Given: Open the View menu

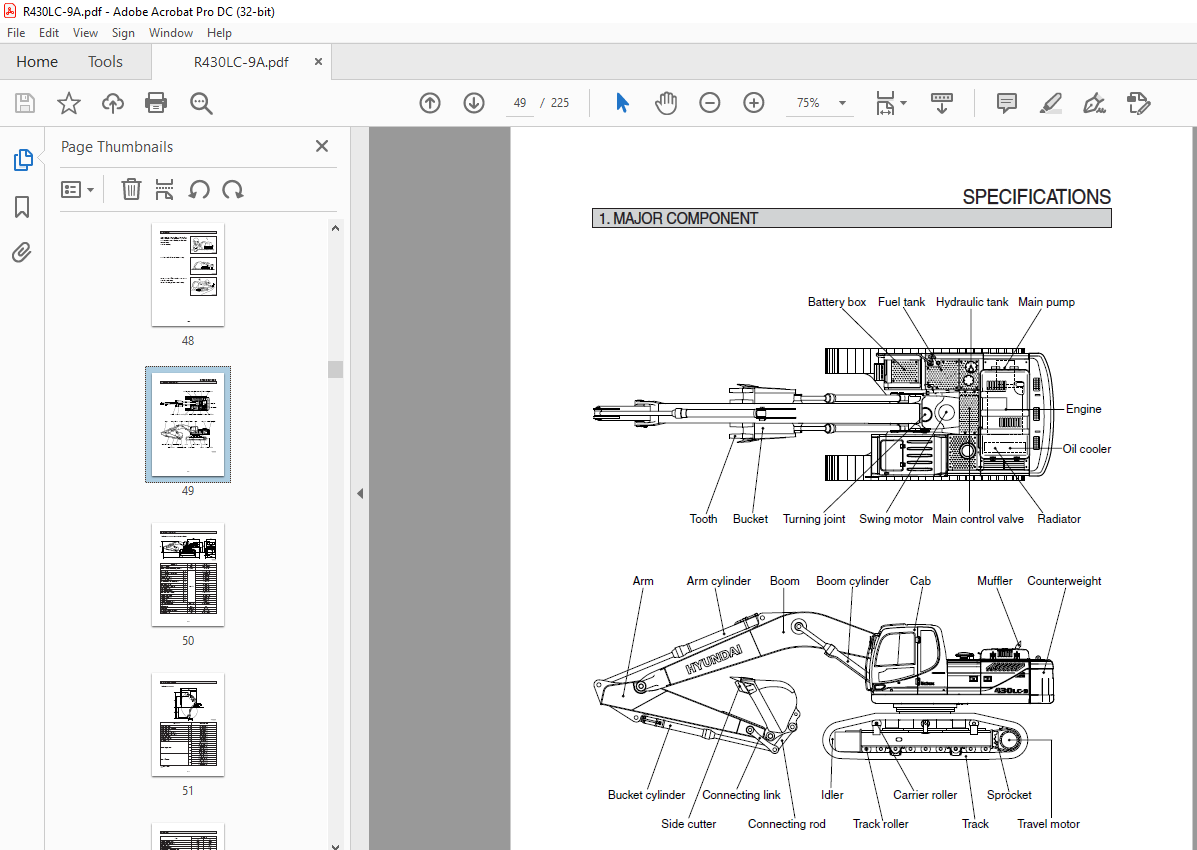Looking at the screenshot, I should coord(85,33).
